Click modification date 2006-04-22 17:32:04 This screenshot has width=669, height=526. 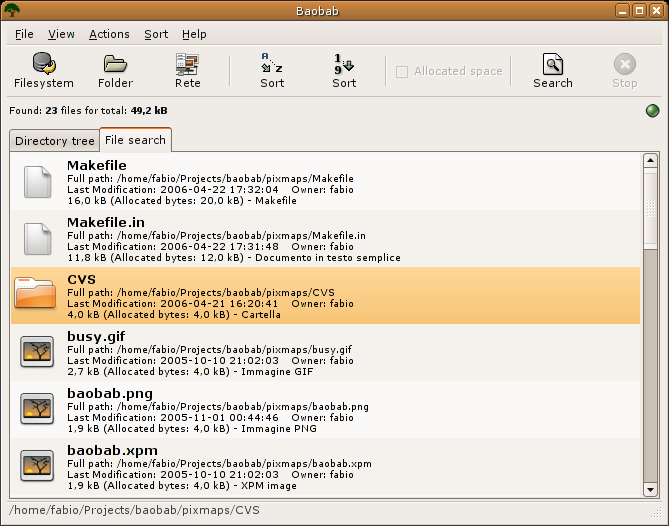219,189
